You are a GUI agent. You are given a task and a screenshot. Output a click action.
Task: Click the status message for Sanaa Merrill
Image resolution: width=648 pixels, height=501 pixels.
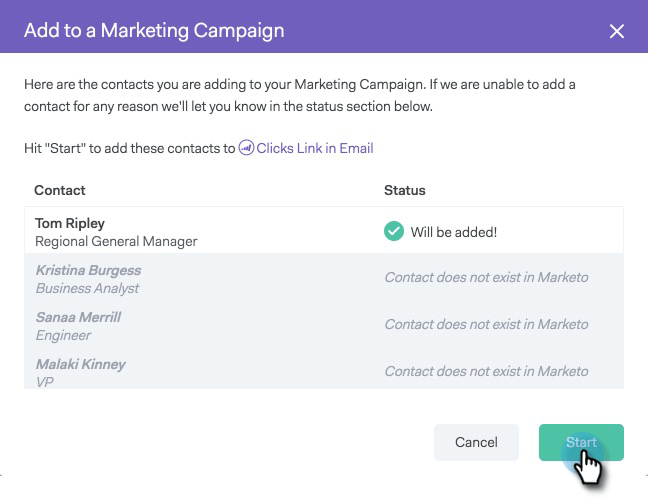[486, 324]
